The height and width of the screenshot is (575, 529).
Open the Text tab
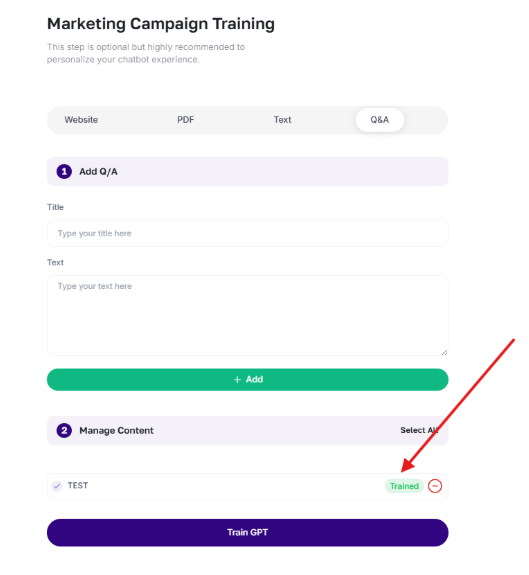282,120
